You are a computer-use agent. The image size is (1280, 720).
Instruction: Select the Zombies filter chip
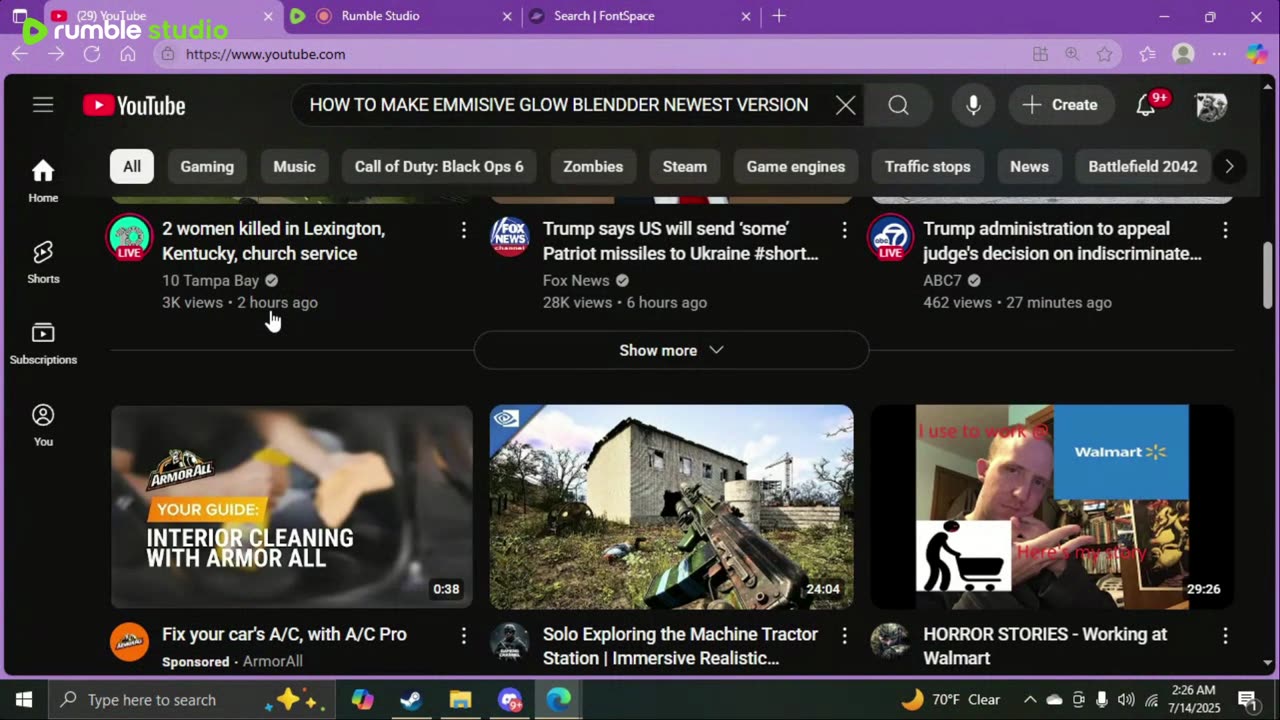click(x=593, y=167)
